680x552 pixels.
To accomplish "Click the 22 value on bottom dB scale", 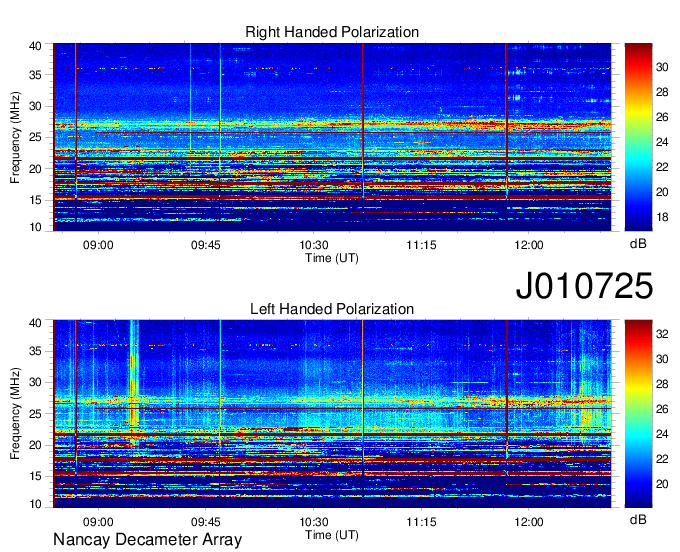I will (x=662, y=459).
